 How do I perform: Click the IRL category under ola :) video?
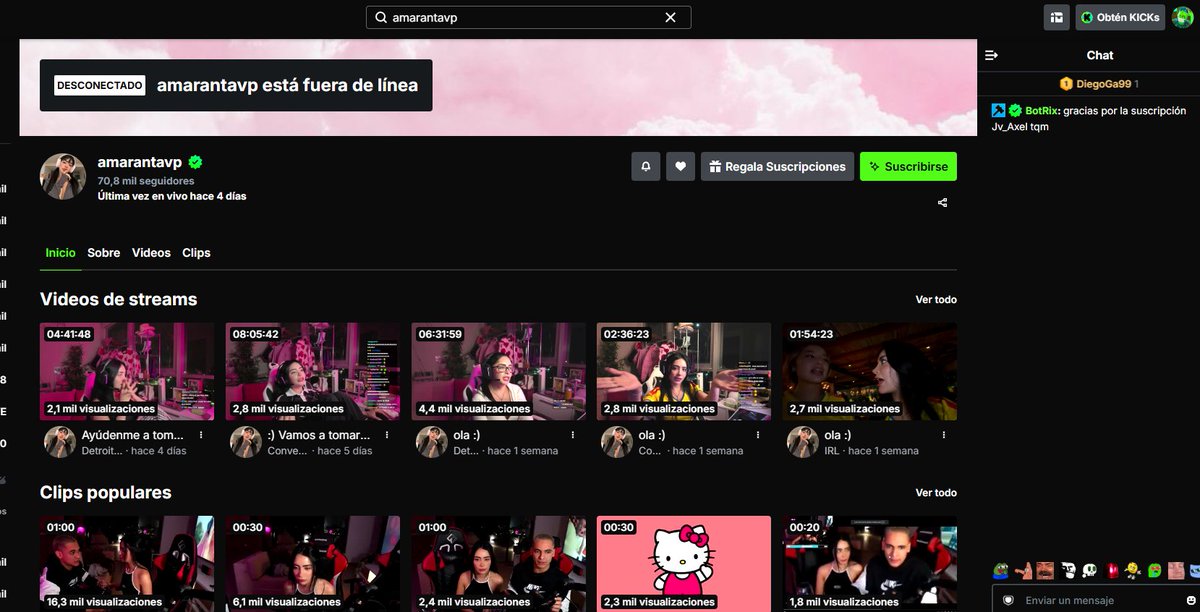click(833, 451)
